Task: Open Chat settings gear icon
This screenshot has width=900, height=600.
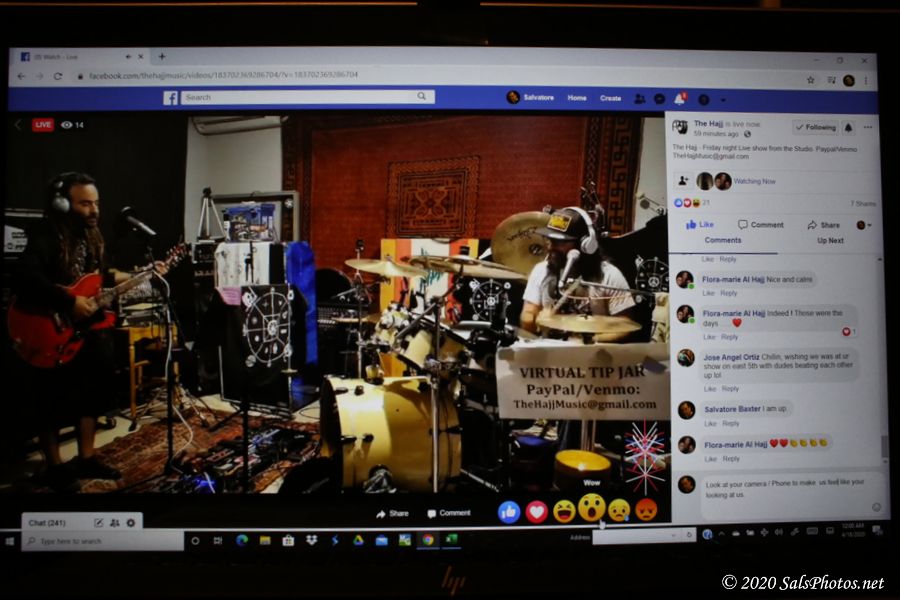Action: click(131, 522)
